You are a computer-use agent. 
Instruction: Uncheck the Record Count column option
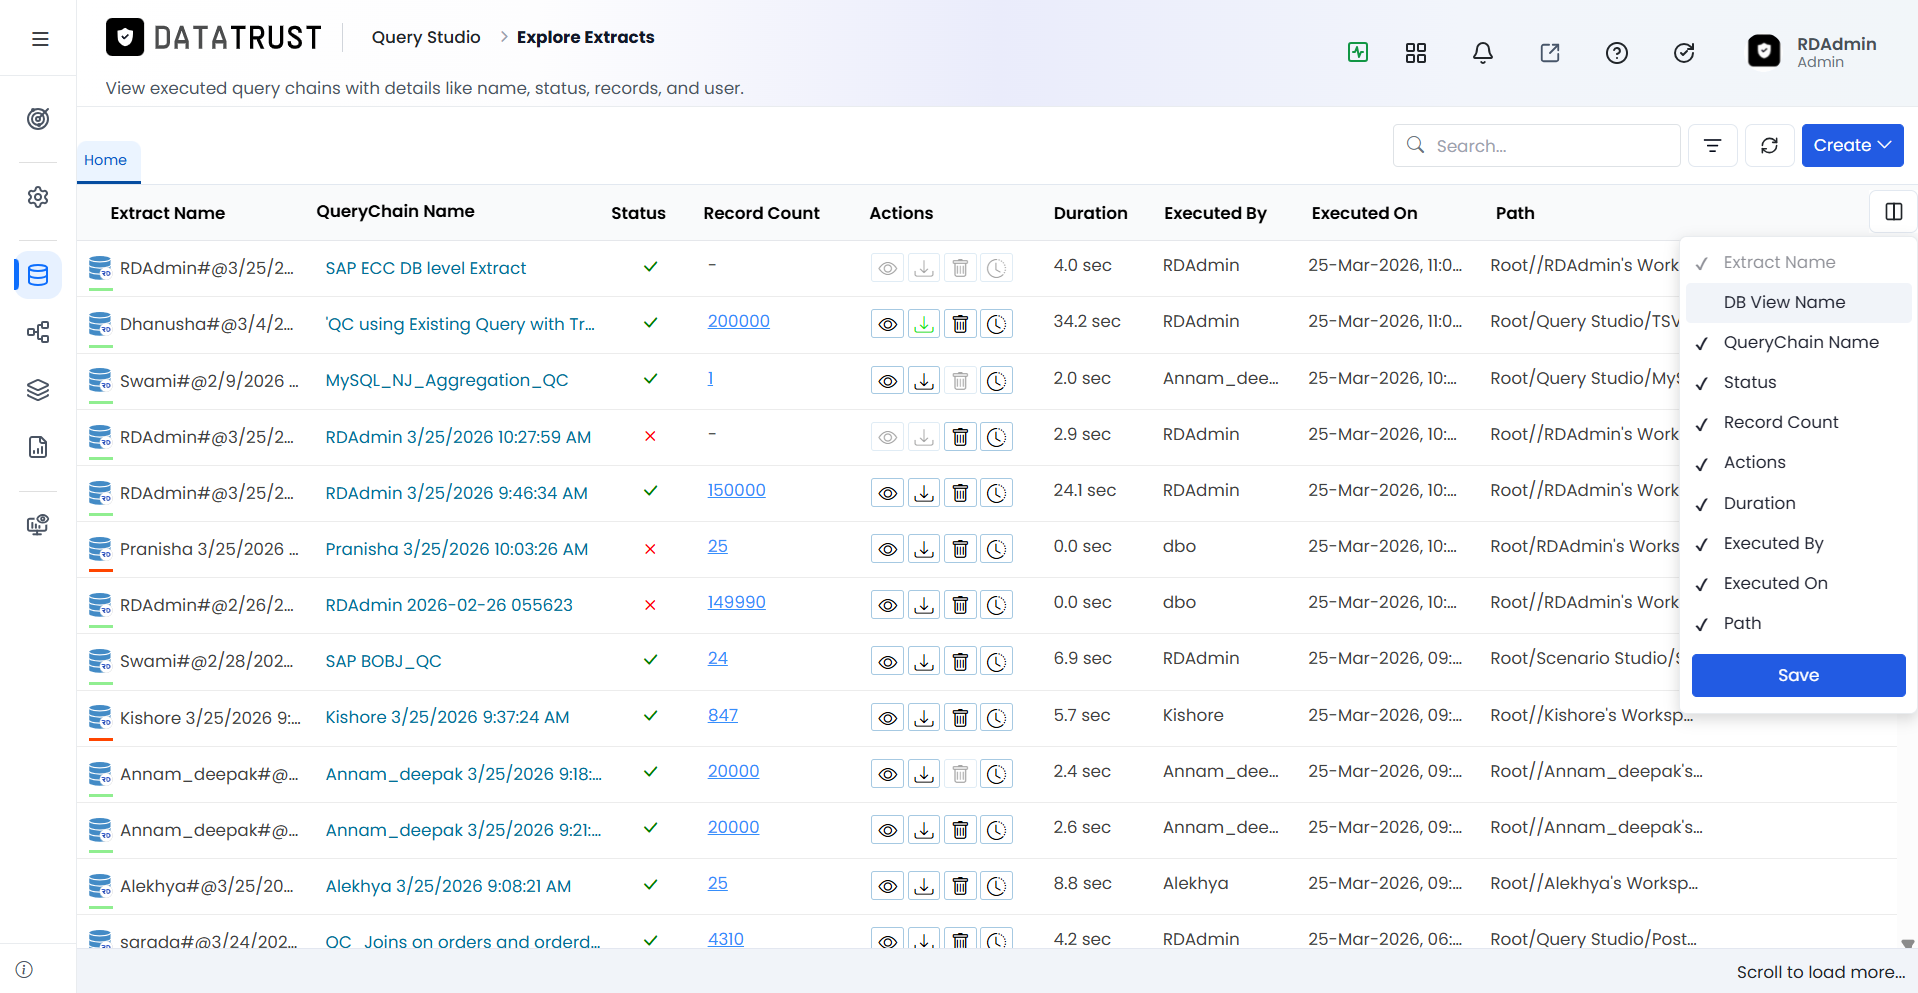coord(1798,422)
